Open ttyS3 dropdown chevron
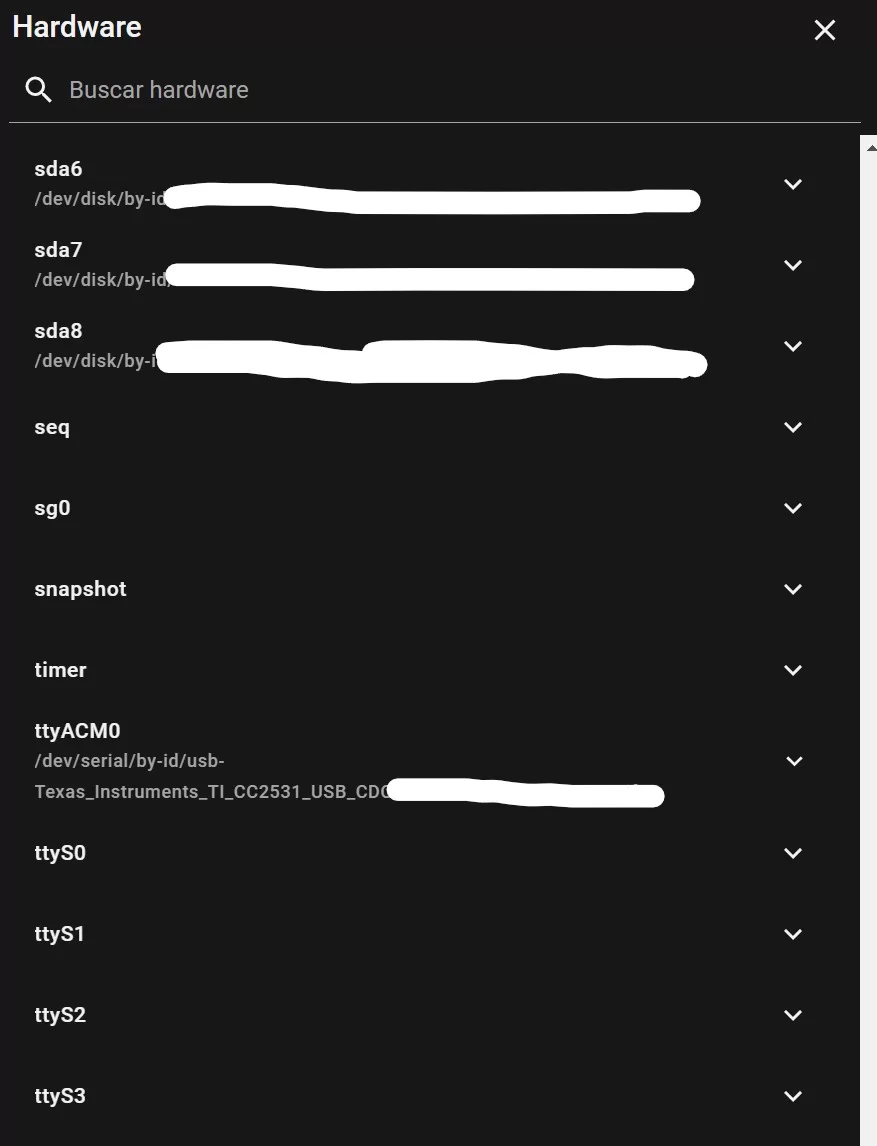The image size is (877, 1146). pyautogui.click(x=793, y=1096)
